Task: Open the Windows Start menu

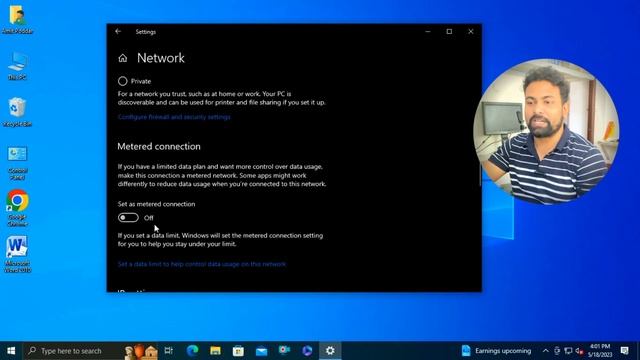Action: point(11,351)
